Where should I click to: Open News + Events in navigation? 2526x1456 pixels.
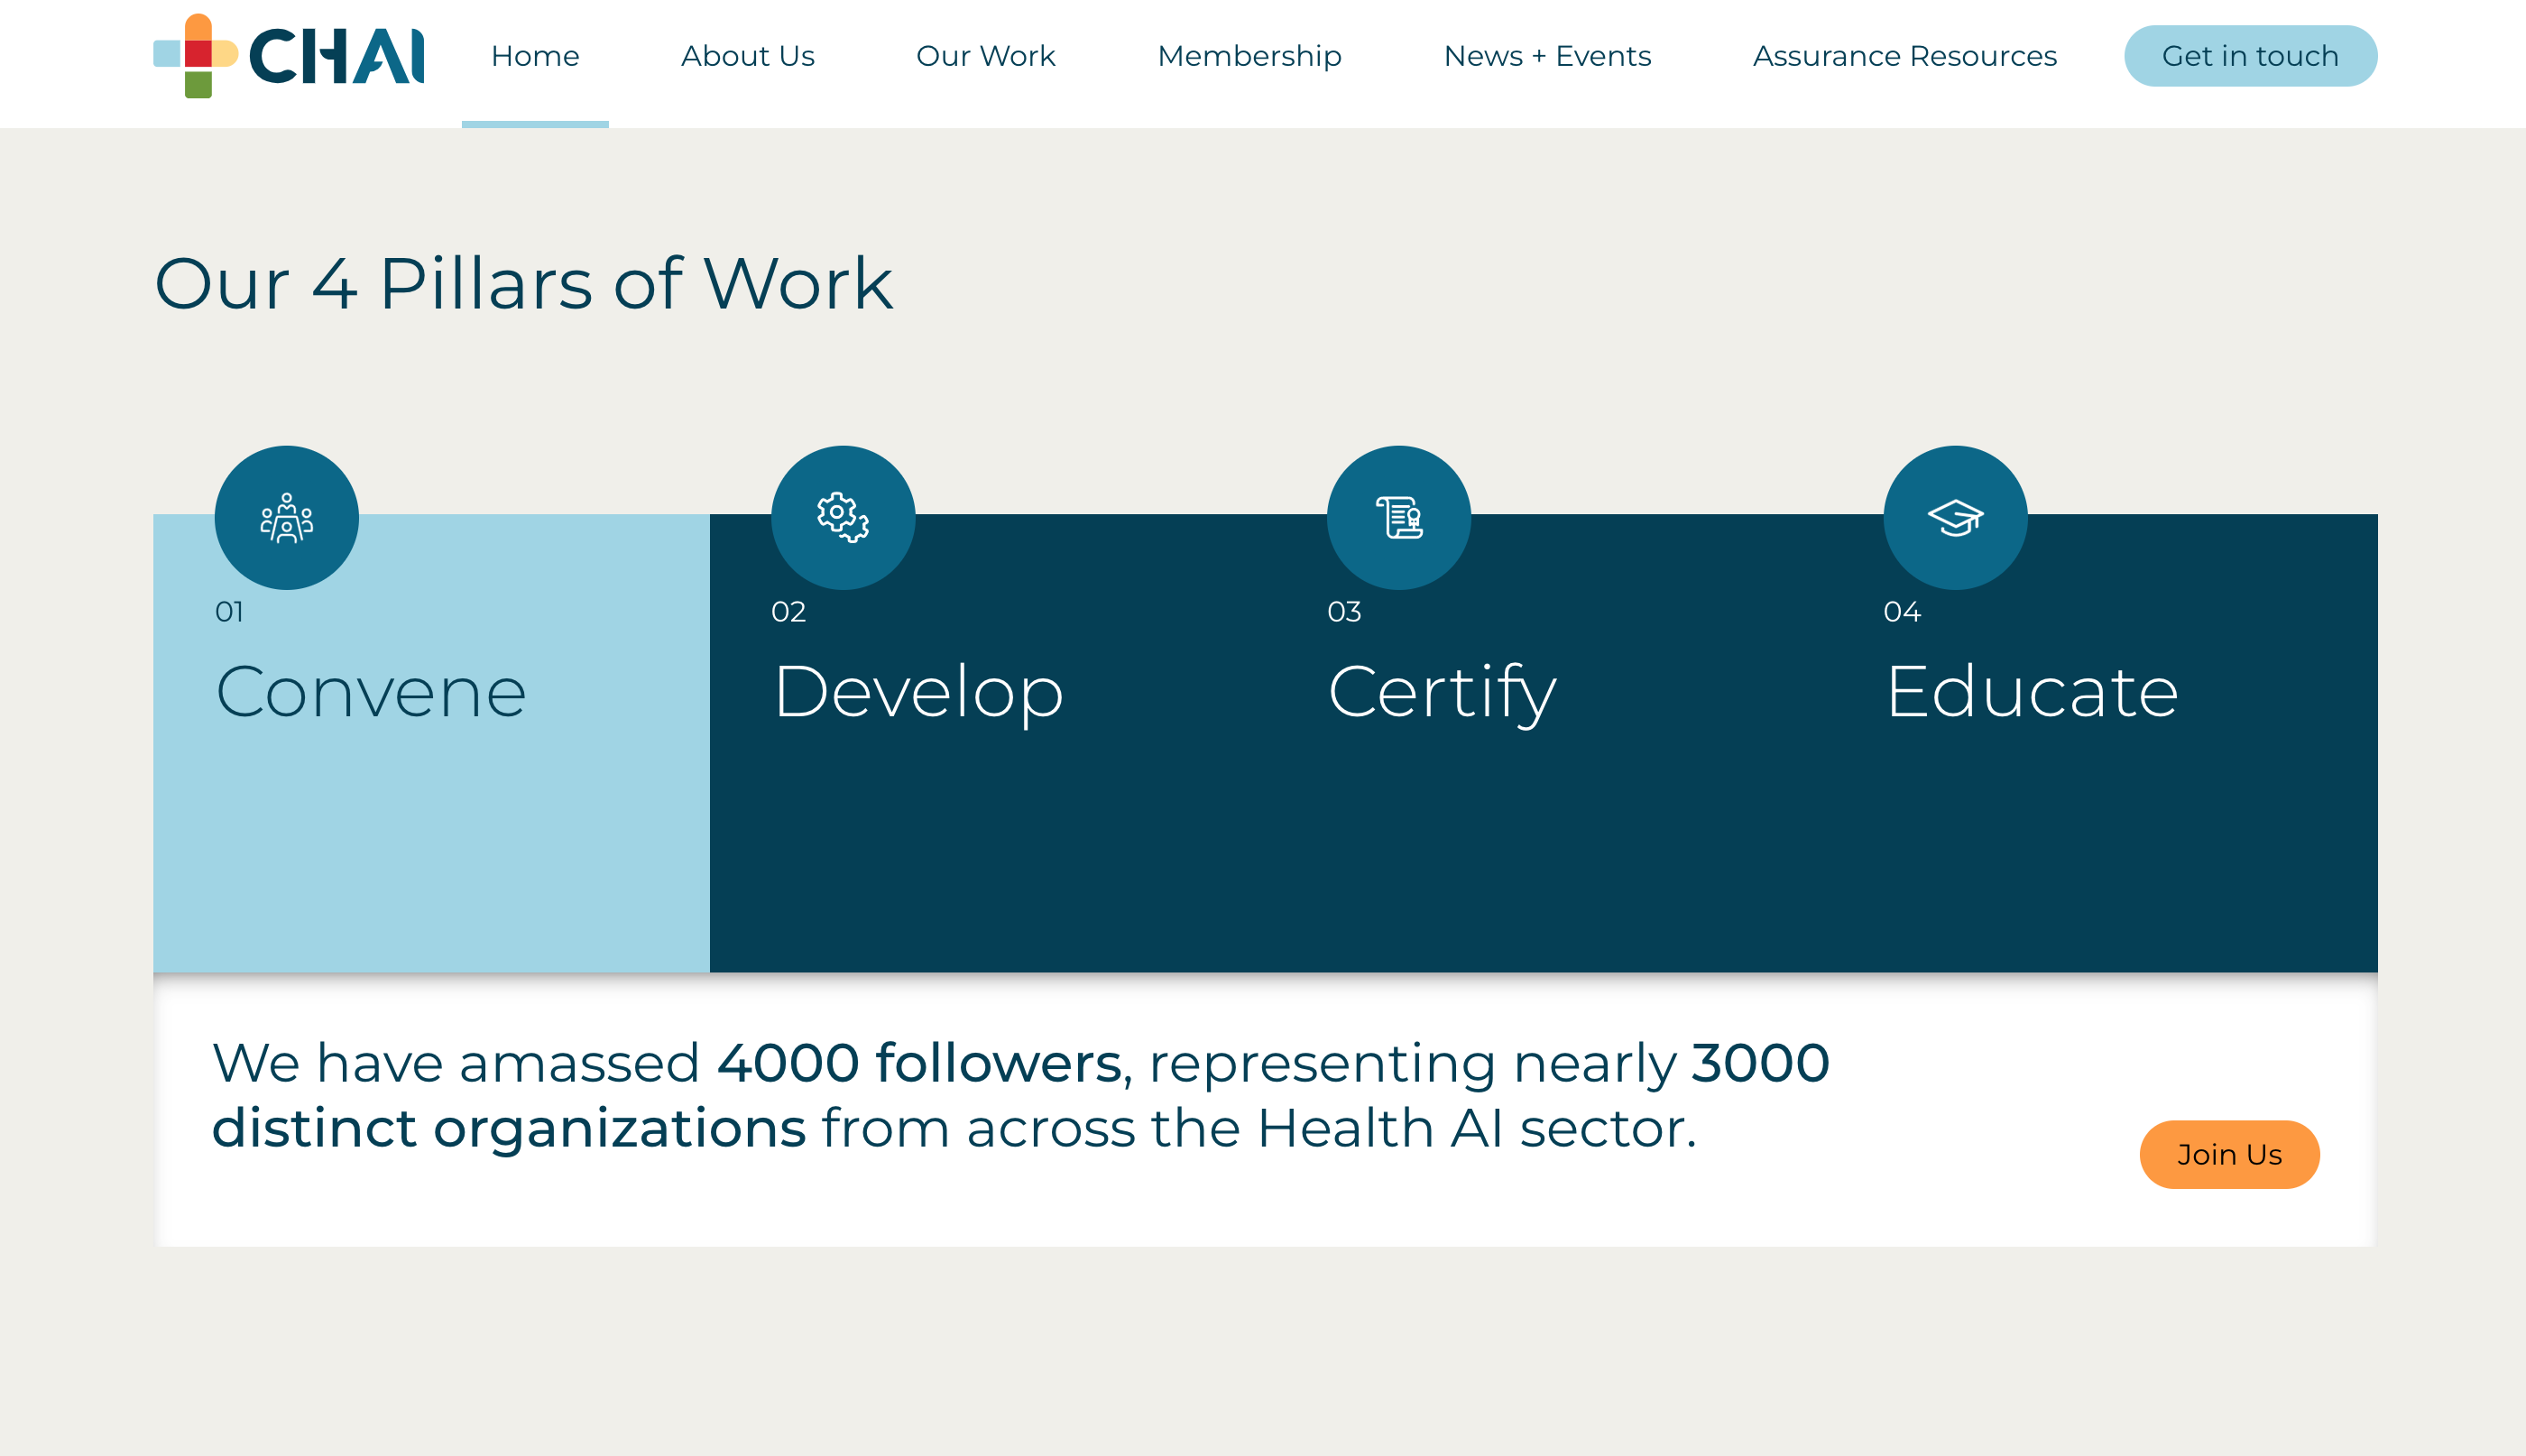point(1547,56)
